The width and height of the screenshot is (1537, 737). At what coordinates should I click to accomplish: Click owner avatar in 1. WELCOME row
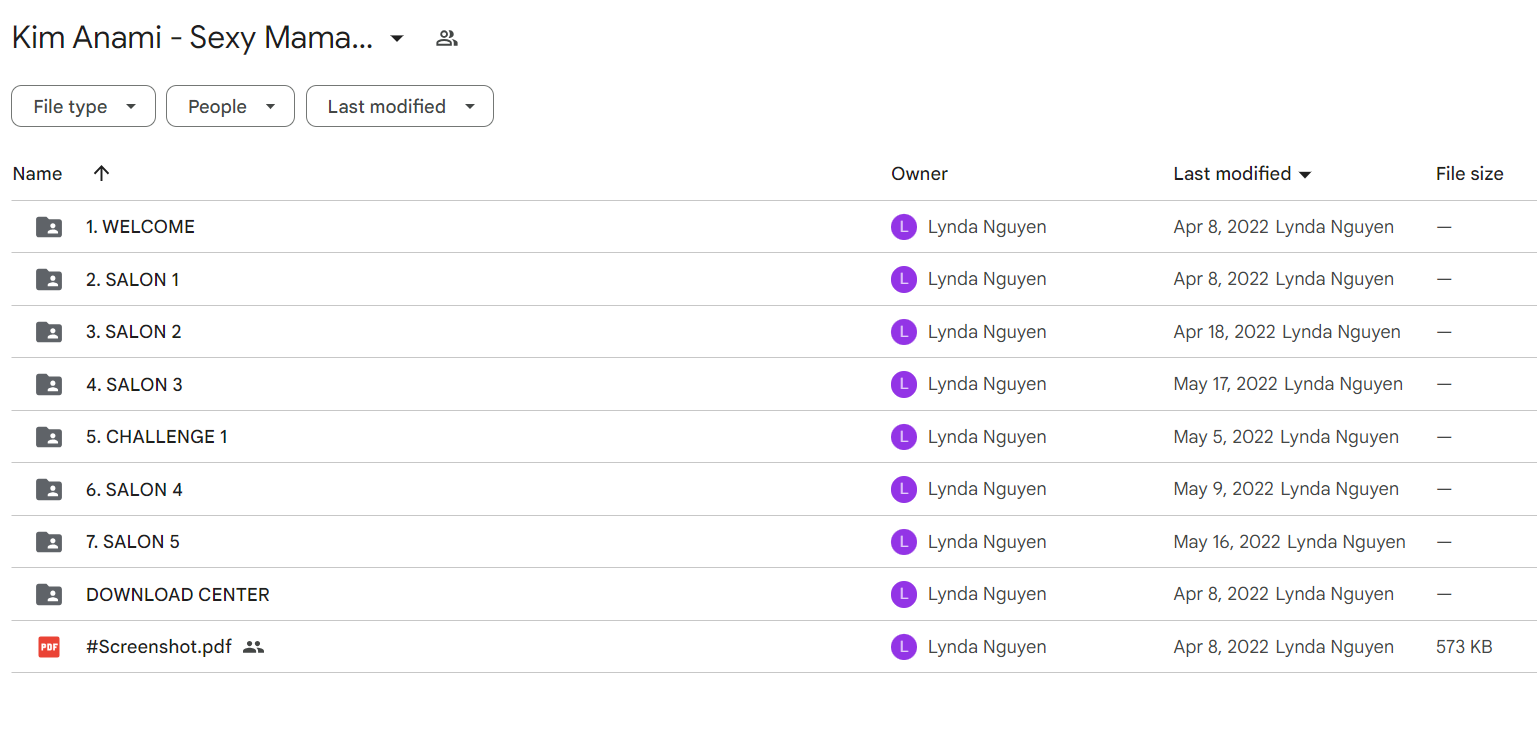pyautogui.click(x=904, y=227)
